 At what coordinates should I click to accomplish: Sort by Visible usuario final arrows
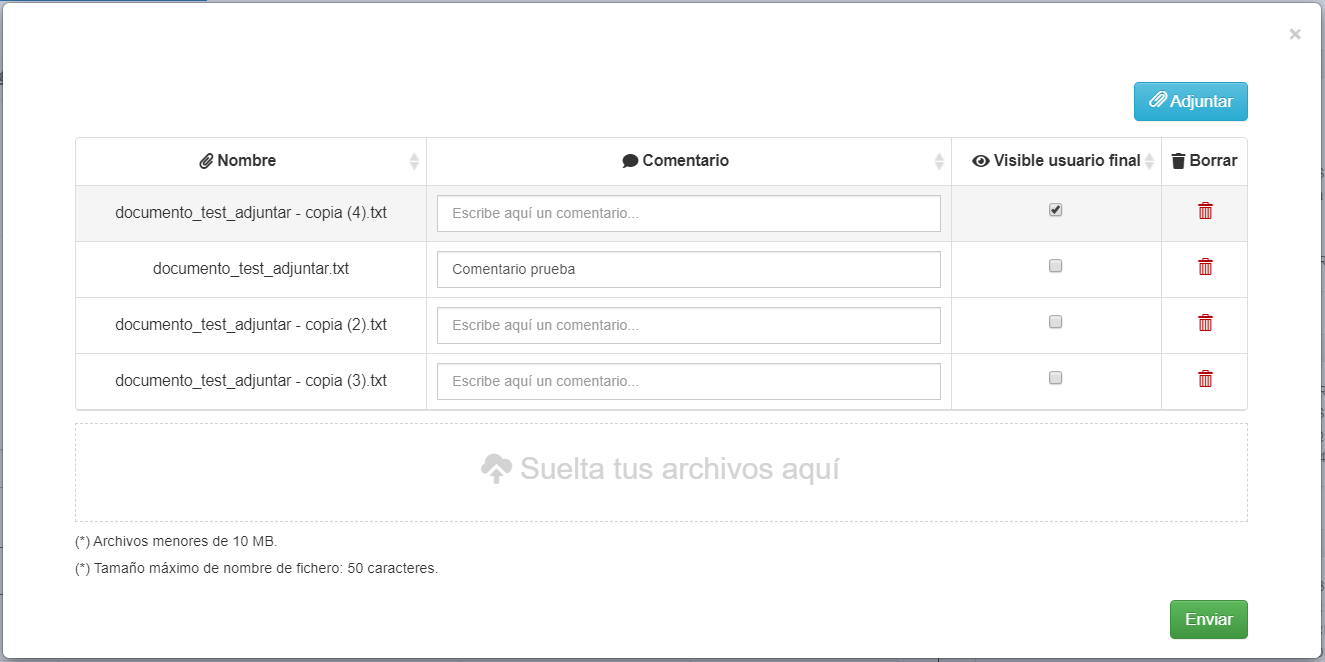tap(1149, 161)
